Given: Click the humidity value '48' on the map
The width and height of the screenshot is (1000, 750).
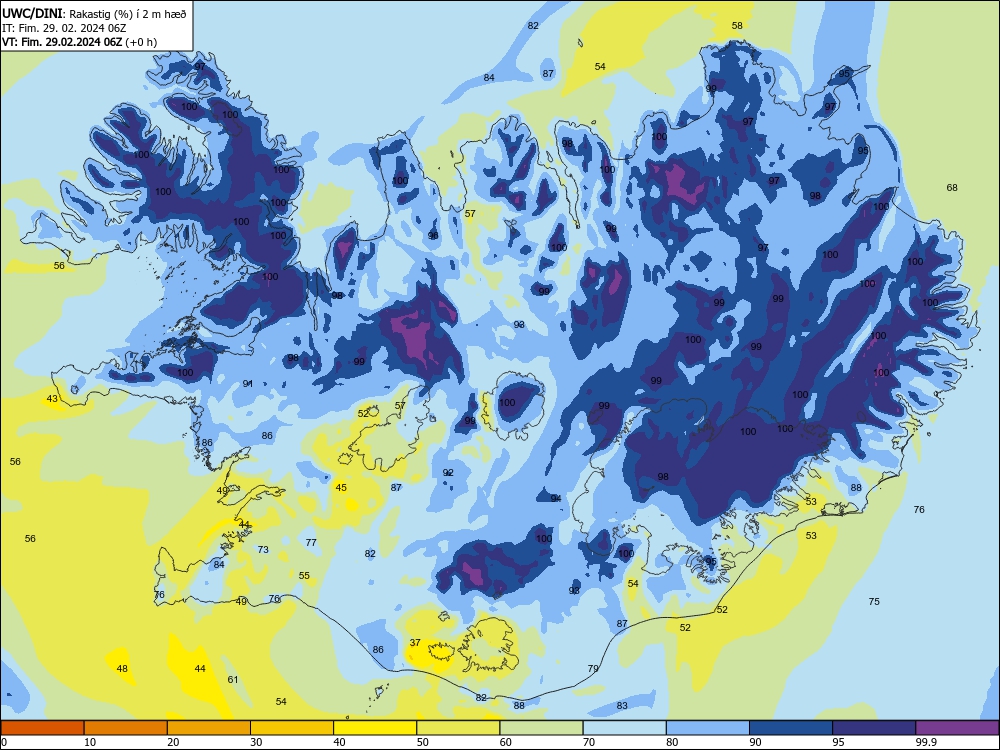Looking at the screenshot, I should 122,668.
